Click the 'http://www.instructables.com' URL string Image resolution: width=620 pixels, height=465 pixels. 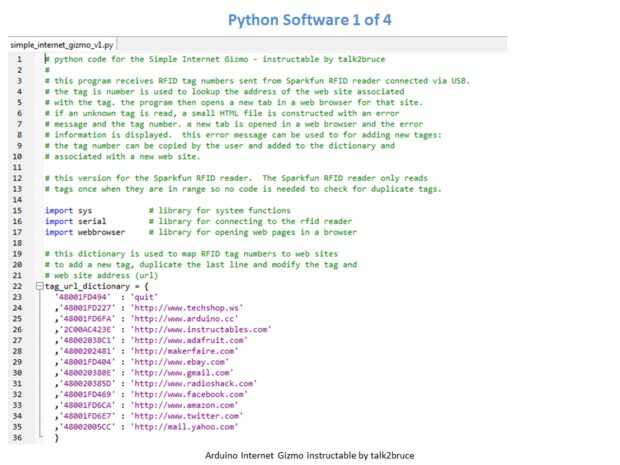pos(201,329)
